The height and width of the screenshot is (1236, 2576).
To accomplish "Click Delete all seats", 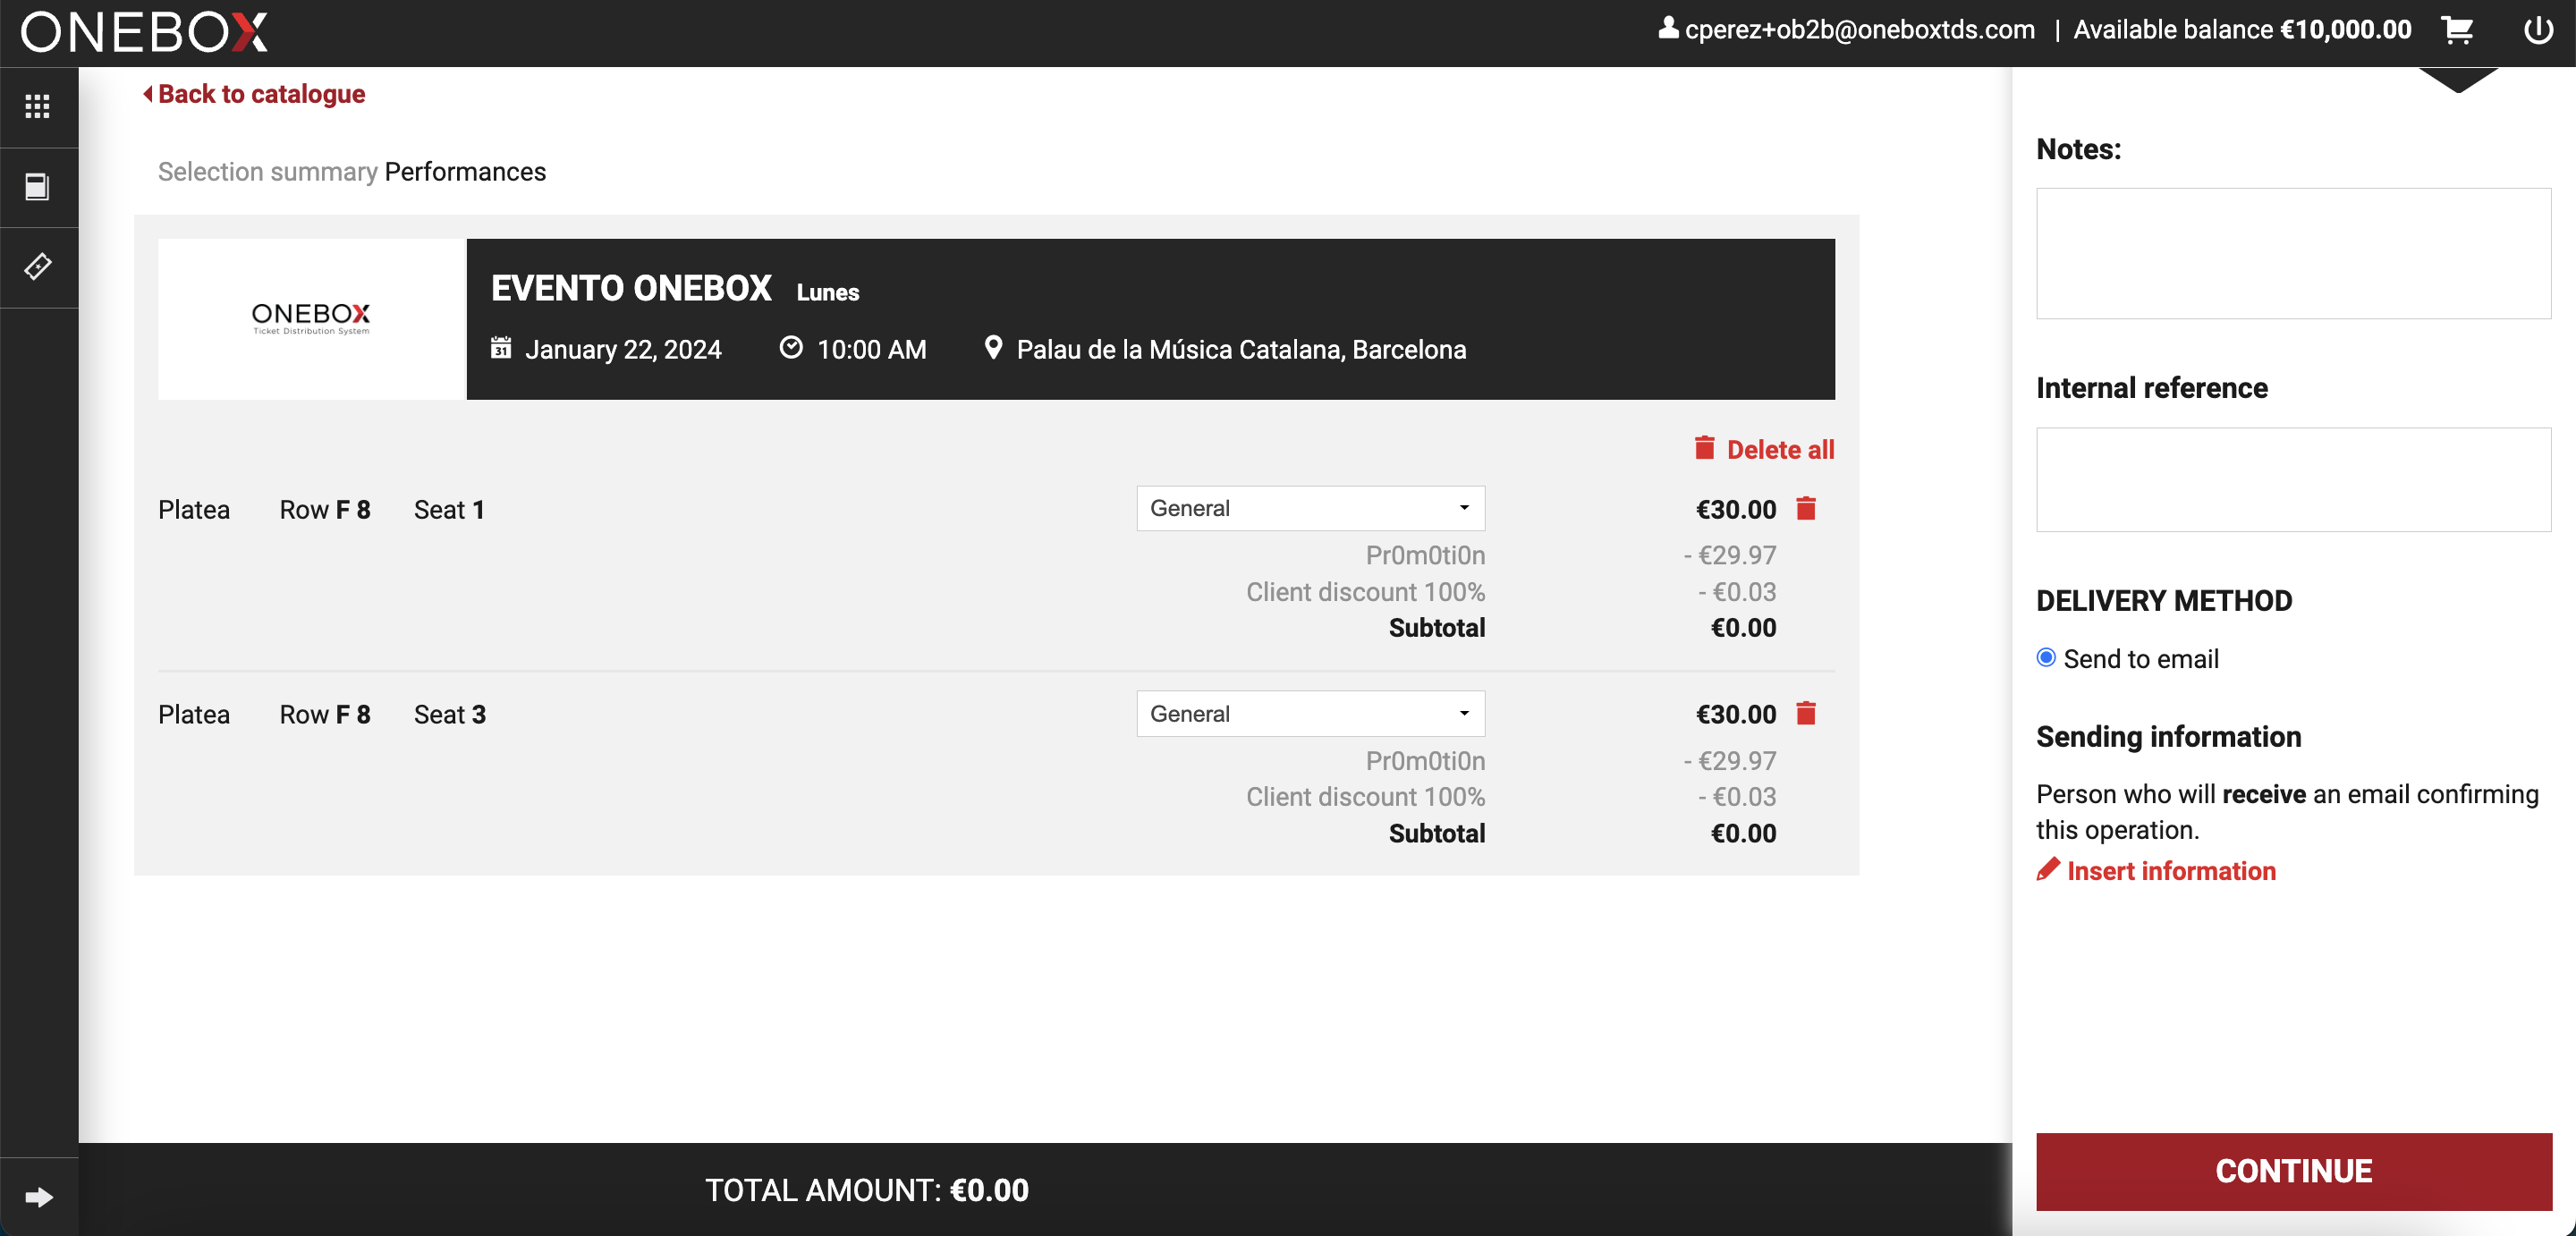I will [x=1765, y=449].
